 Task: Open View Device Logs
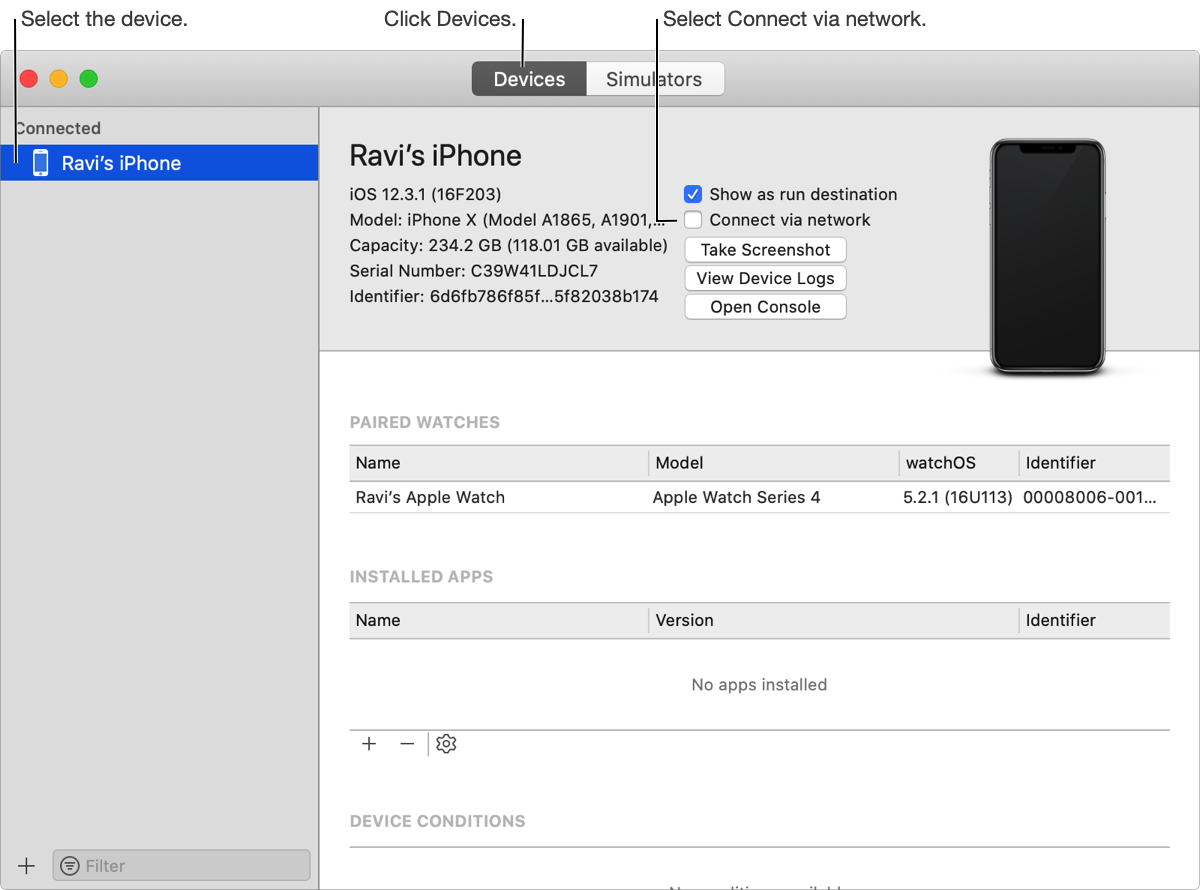click(x=765, y=278)
